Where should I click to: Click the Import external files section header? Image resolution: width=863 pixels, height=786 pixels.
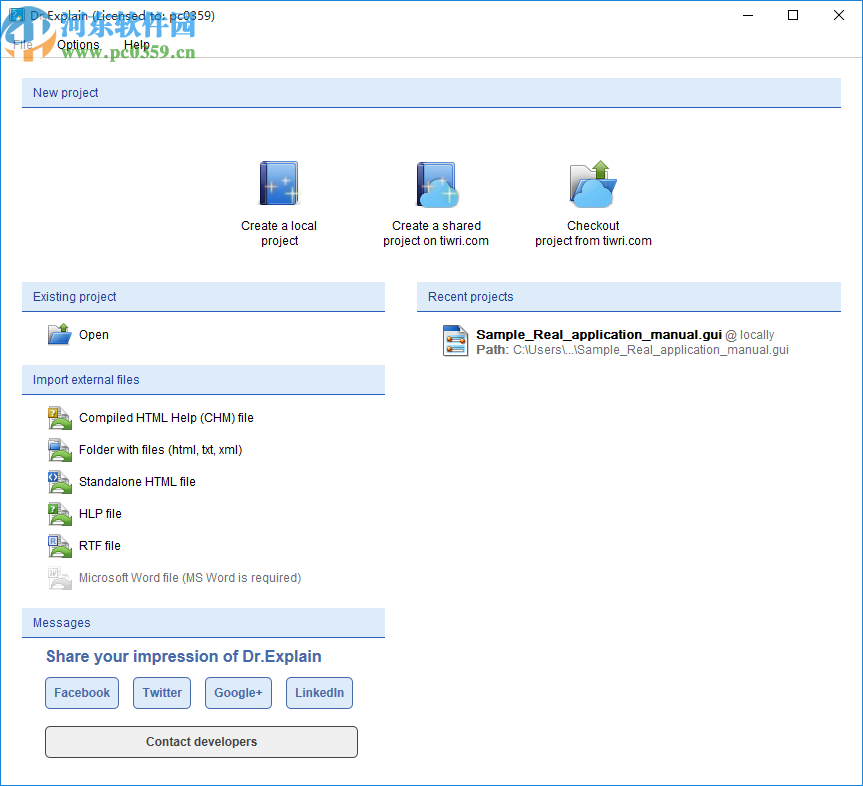point(203,380)
